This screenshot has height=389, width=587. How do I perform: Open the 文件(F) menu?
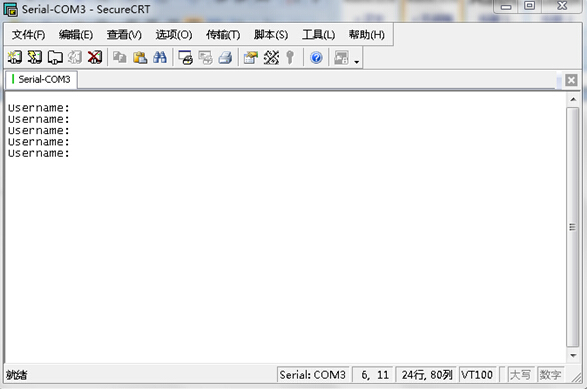point(28,35)
